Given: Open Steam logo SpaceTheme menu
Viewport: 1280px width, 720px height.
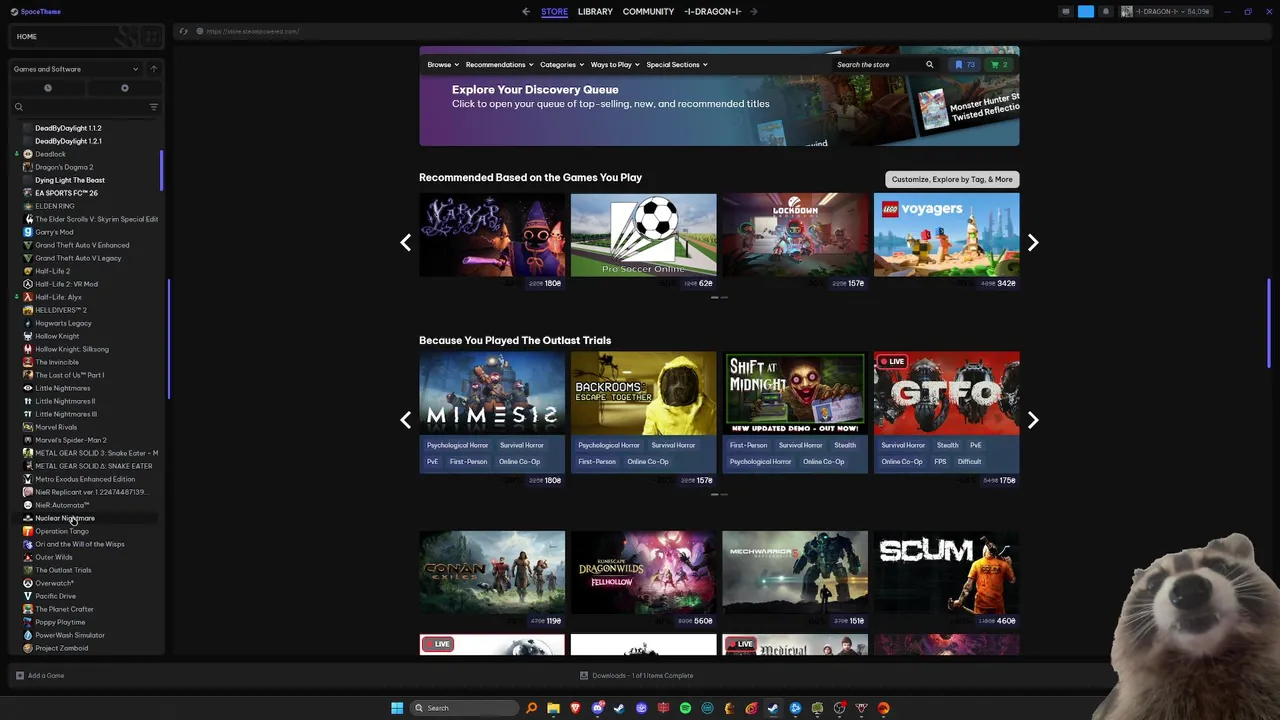Looking at the screenshot, I should tap(36, 12).
